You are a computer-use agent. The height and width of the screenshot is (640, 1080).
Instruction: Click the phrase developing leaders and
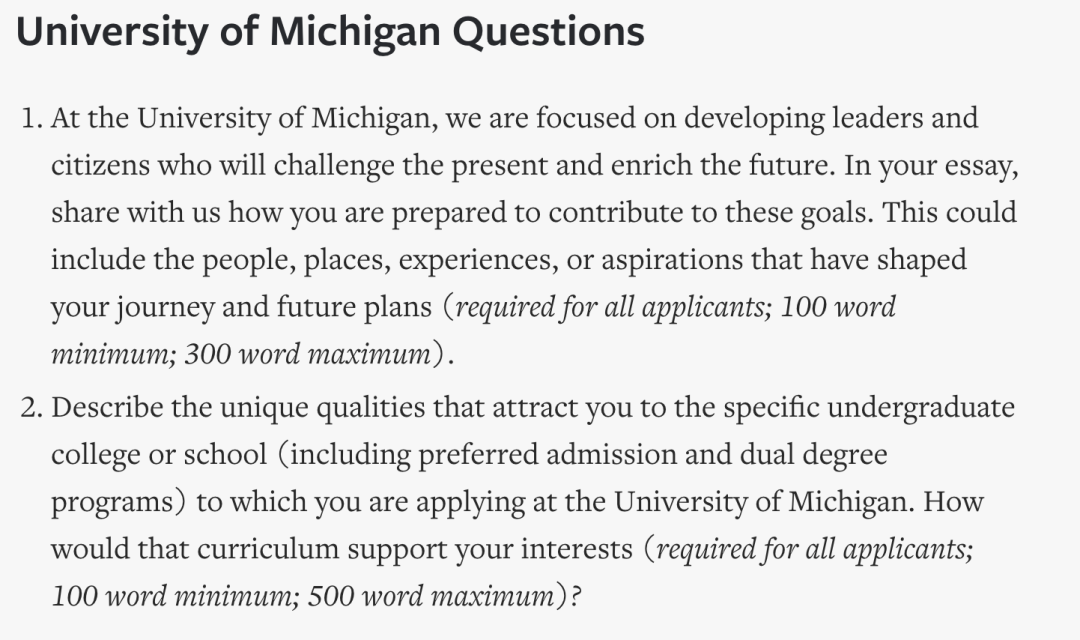pyautogui.click(x=831, y=118)
